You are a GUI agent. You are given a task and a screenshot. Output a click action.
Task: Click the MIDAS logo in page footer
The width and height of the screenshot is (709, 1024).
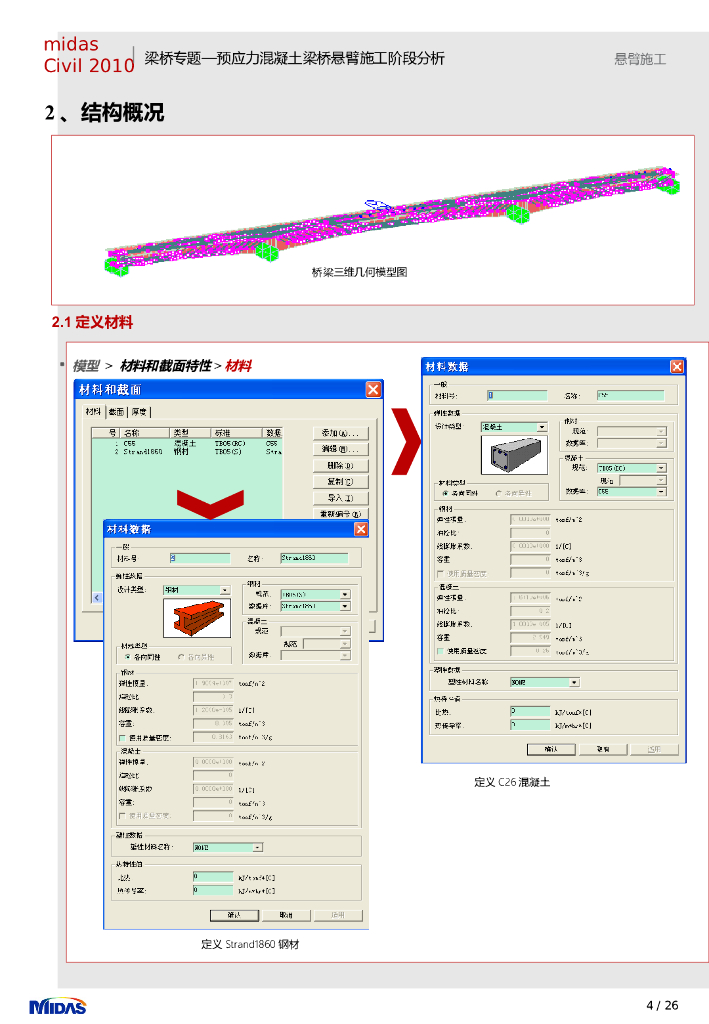57,1006
